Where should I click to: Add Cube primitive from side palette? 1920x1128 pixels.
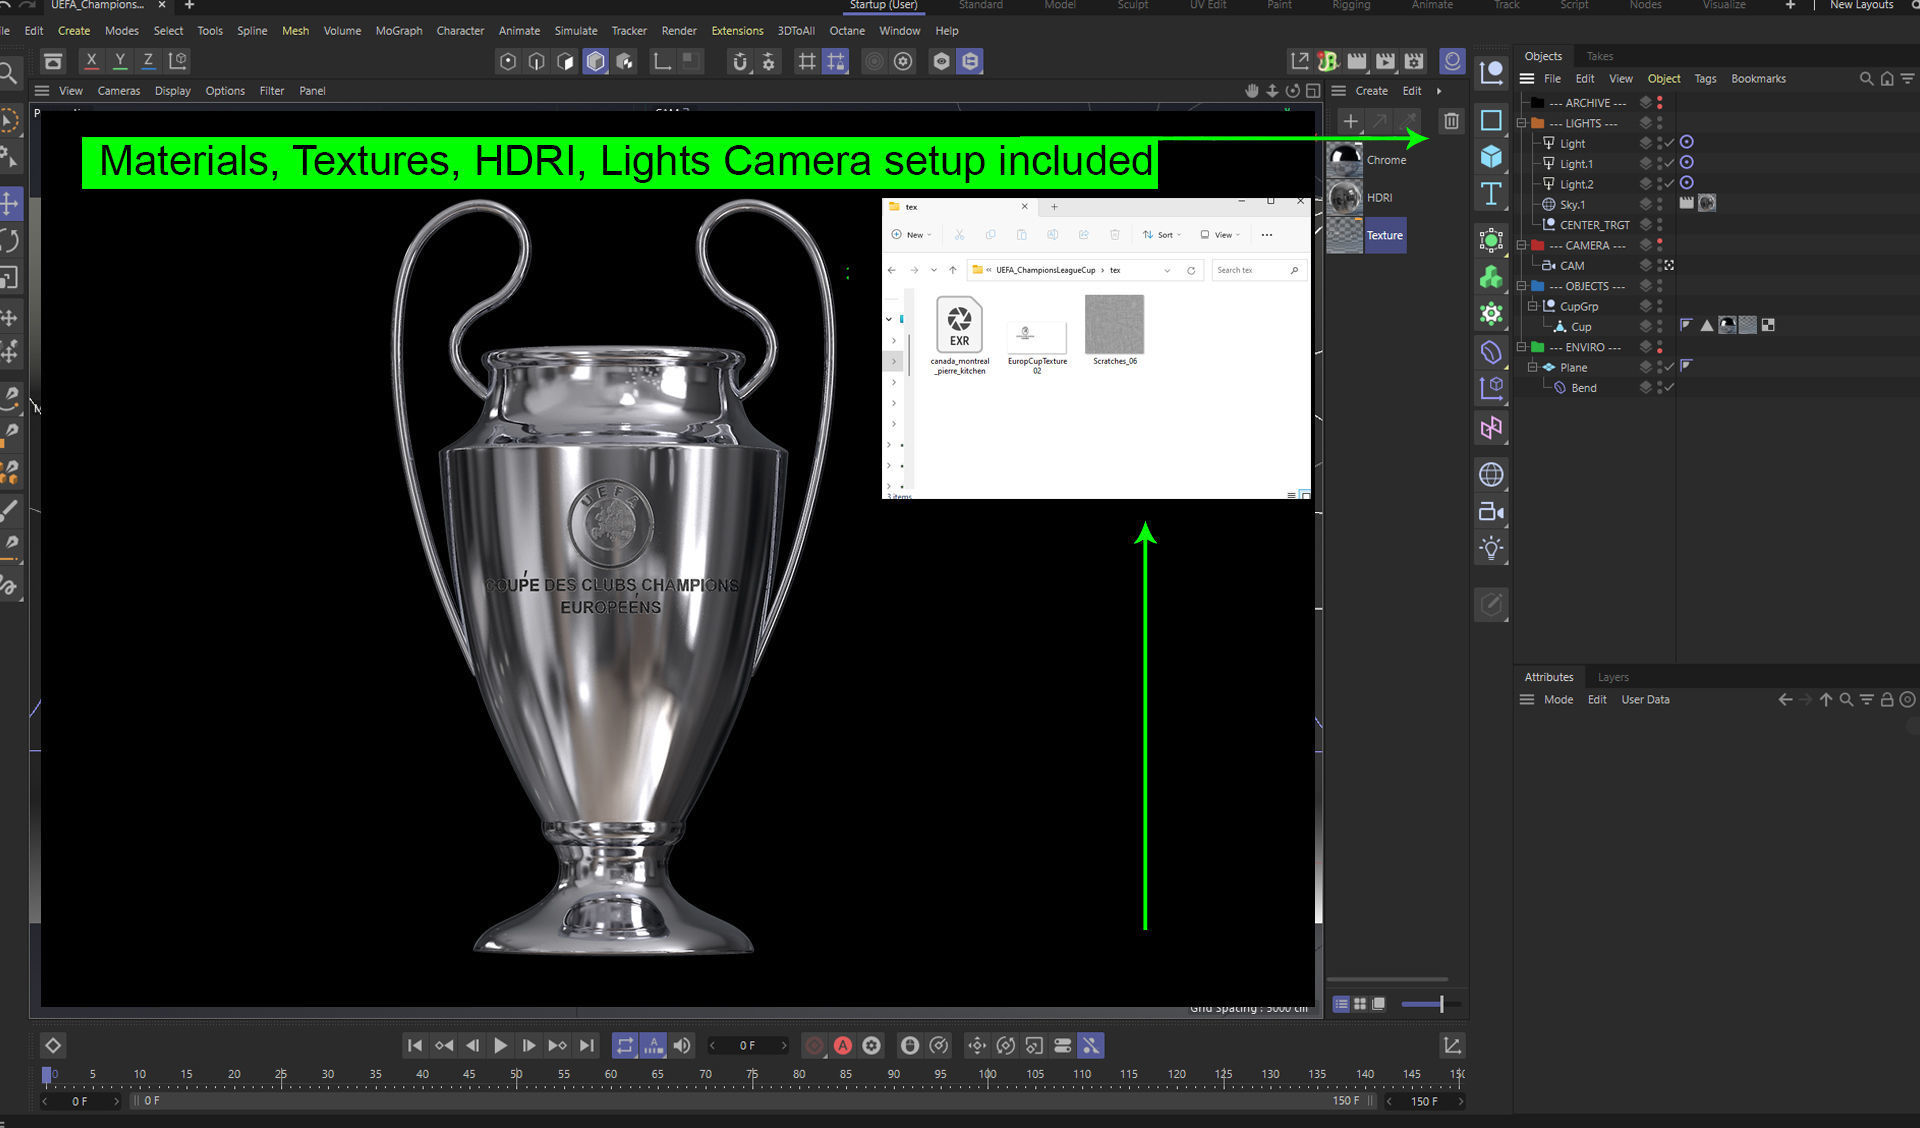(x=1491, y=157)
